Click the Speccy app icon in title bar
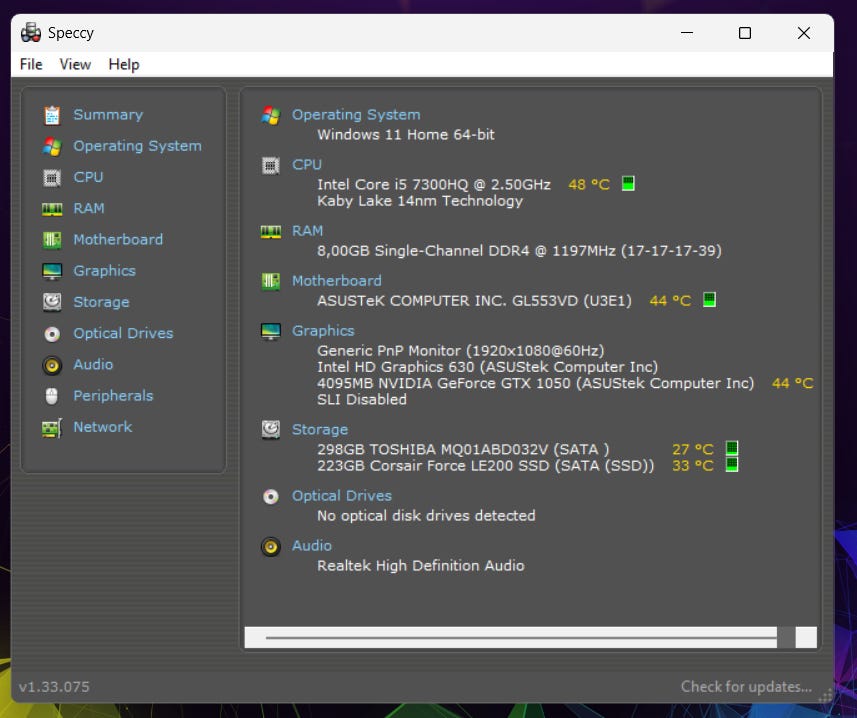The image size is (857, 718). (31, 33)
